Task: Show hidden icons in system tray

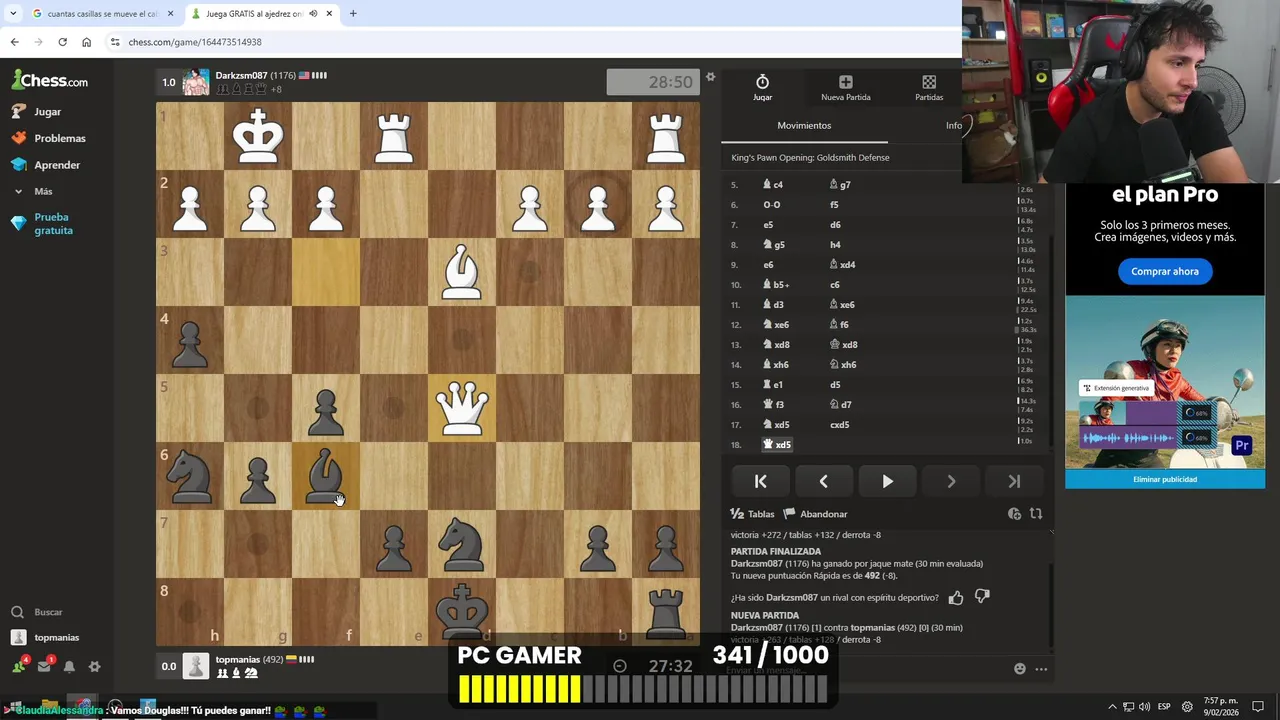Action: [x=1112, y=707]
